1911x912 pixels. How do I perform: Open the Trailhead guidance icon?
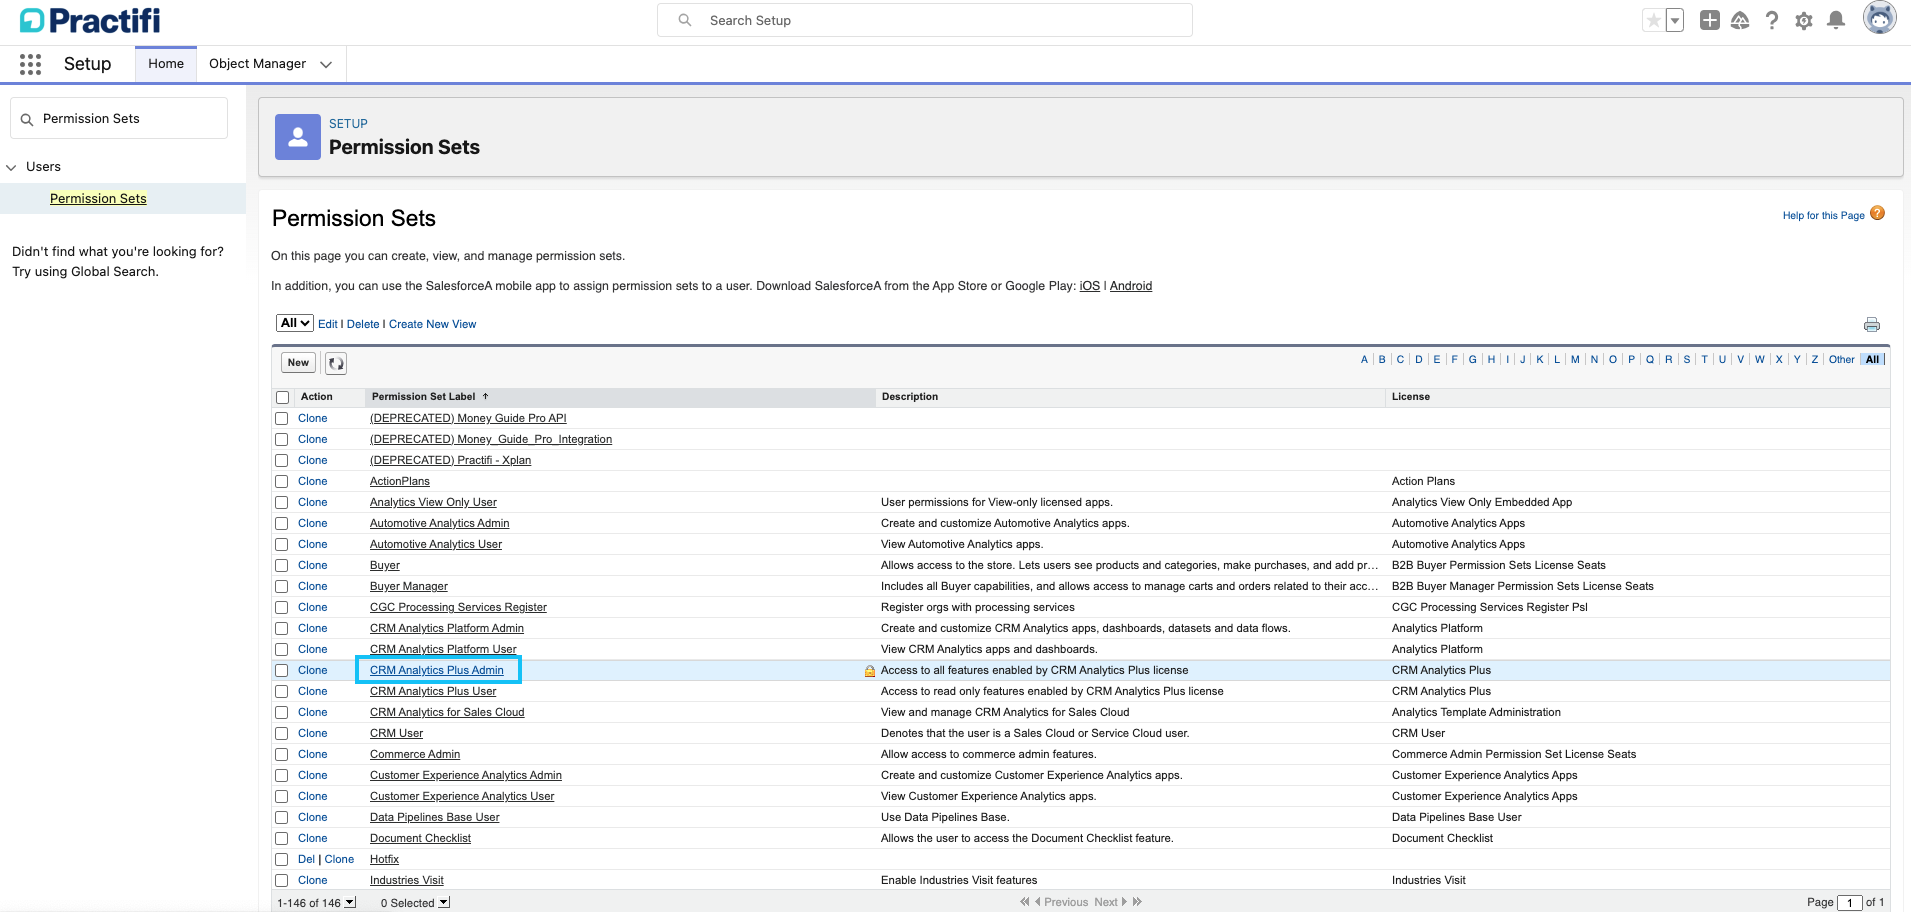coord(1741,20)
